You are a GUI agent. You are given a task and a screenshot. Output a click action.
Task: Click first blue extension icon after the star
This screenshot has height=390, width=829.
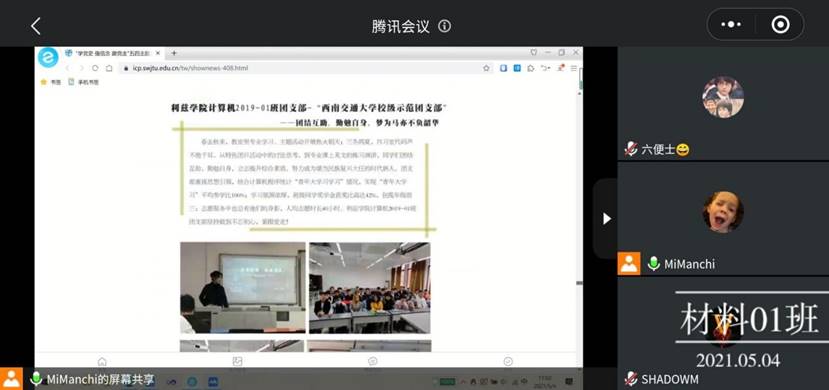pos(503,68)
